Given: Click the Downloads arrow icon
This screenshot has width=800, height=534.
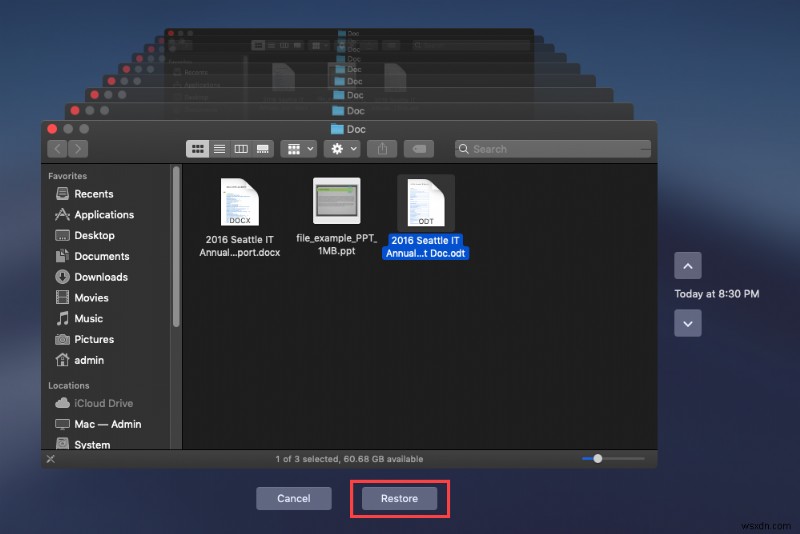Looking at the screenshot, I should pyautogui.click(x=62, y=276).
